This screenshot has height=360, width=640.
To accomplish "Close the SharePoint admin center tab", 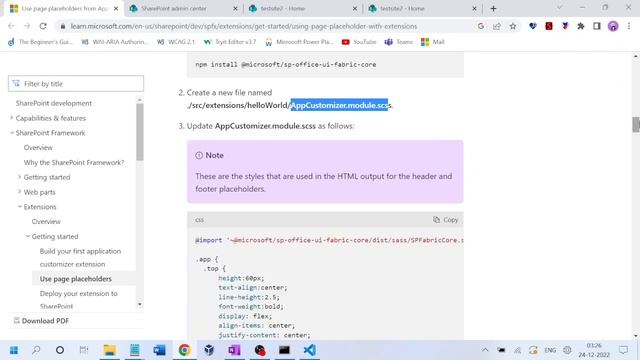I will (x=236, y=8).
